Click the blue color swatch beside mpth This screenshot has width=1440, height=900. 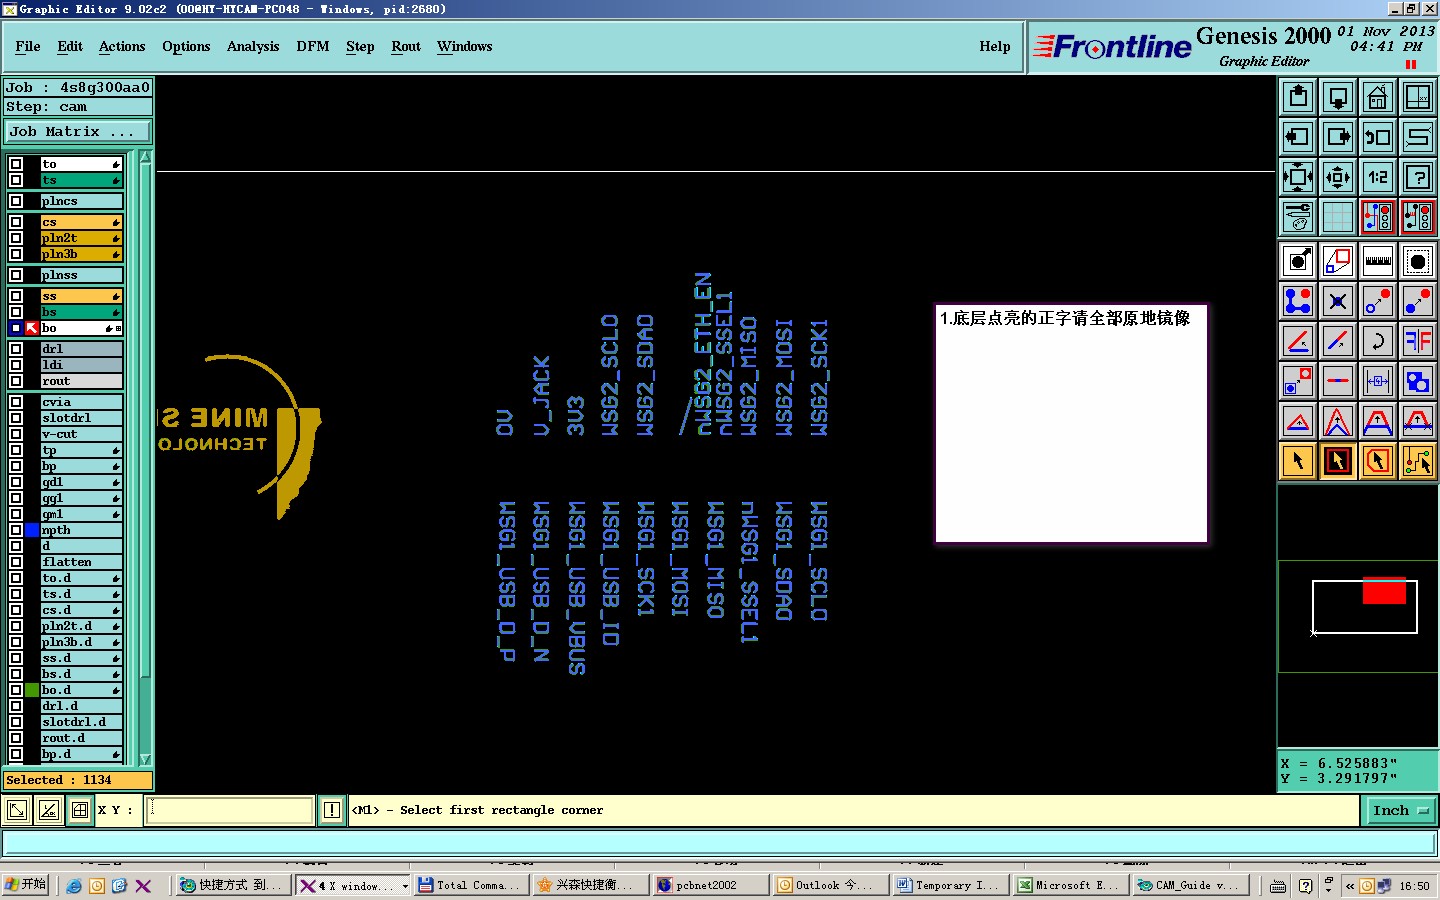point(32,530)
